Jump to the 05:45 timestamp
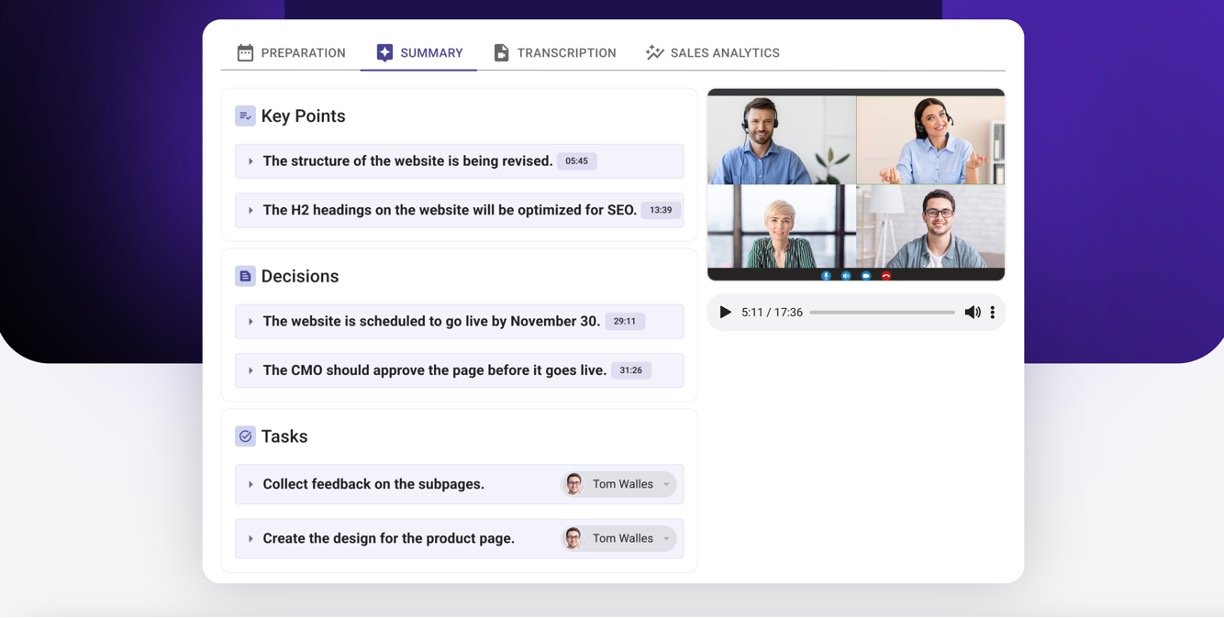The width and height of the screenshot is (1224, 618). 576,161
